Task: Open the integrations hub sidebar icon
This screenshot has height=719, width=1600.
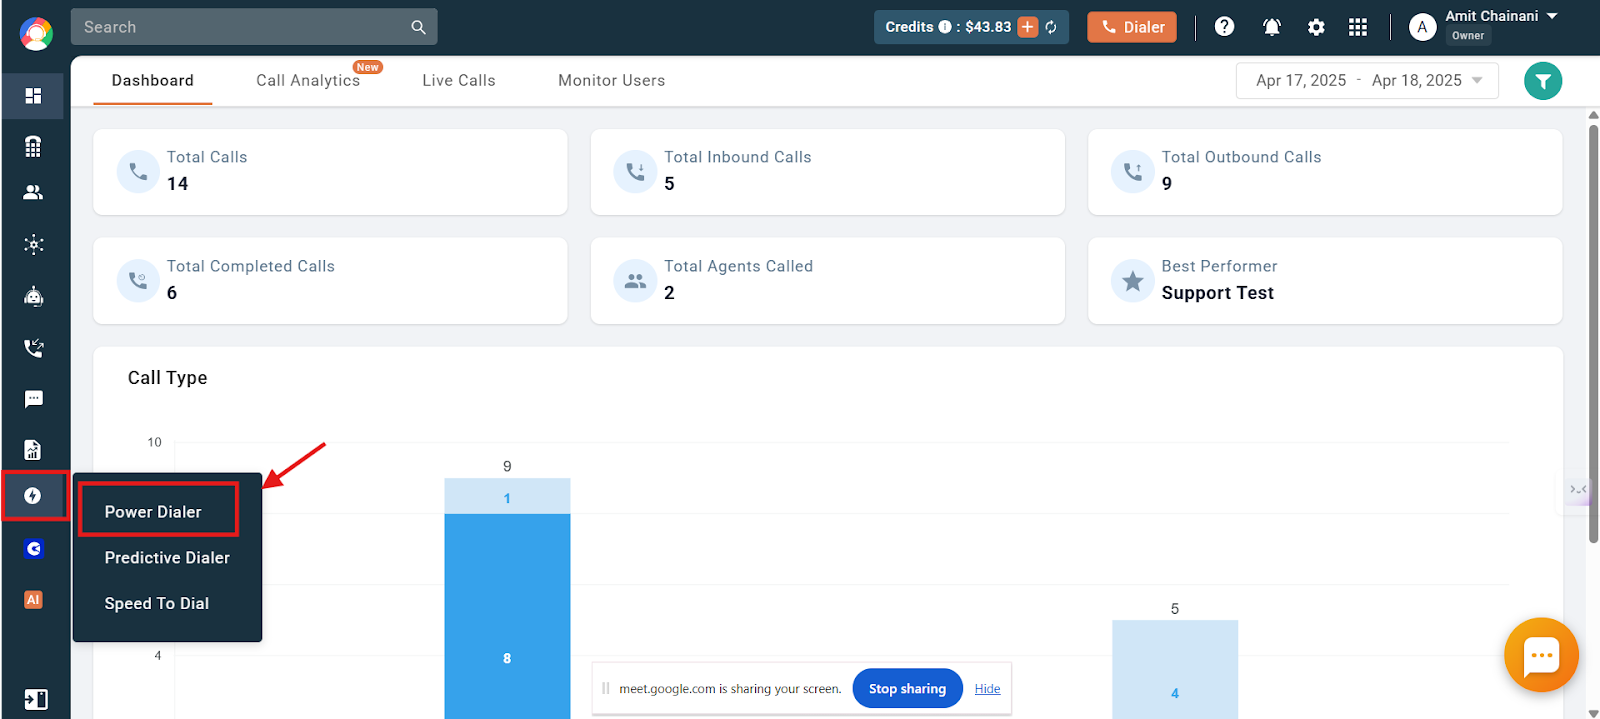Action: click(x=33, y=244)
